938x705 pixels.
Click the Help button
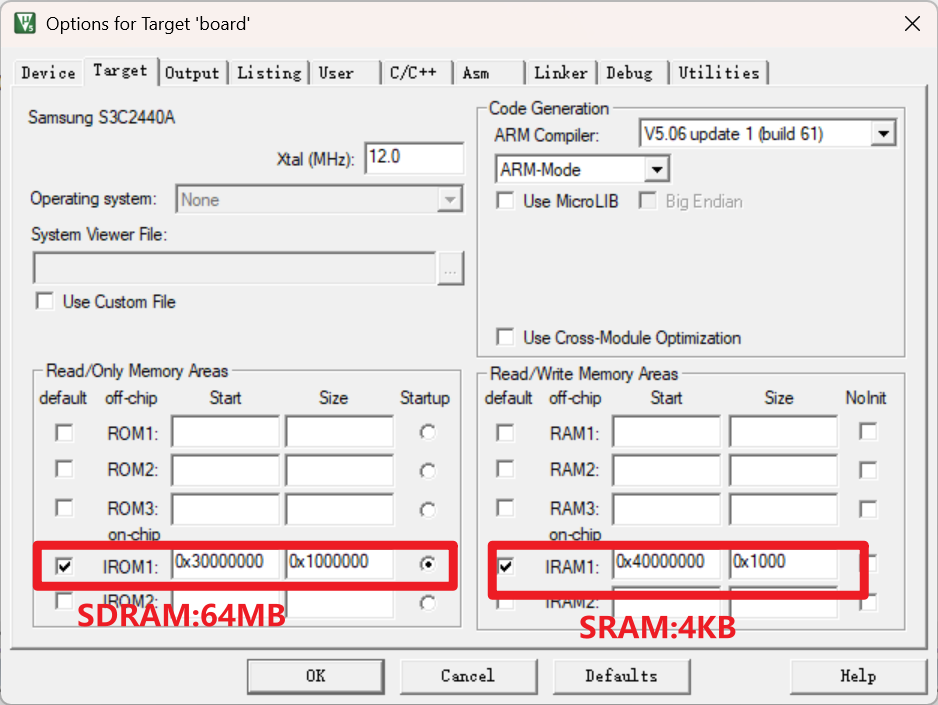coord(858,676)
